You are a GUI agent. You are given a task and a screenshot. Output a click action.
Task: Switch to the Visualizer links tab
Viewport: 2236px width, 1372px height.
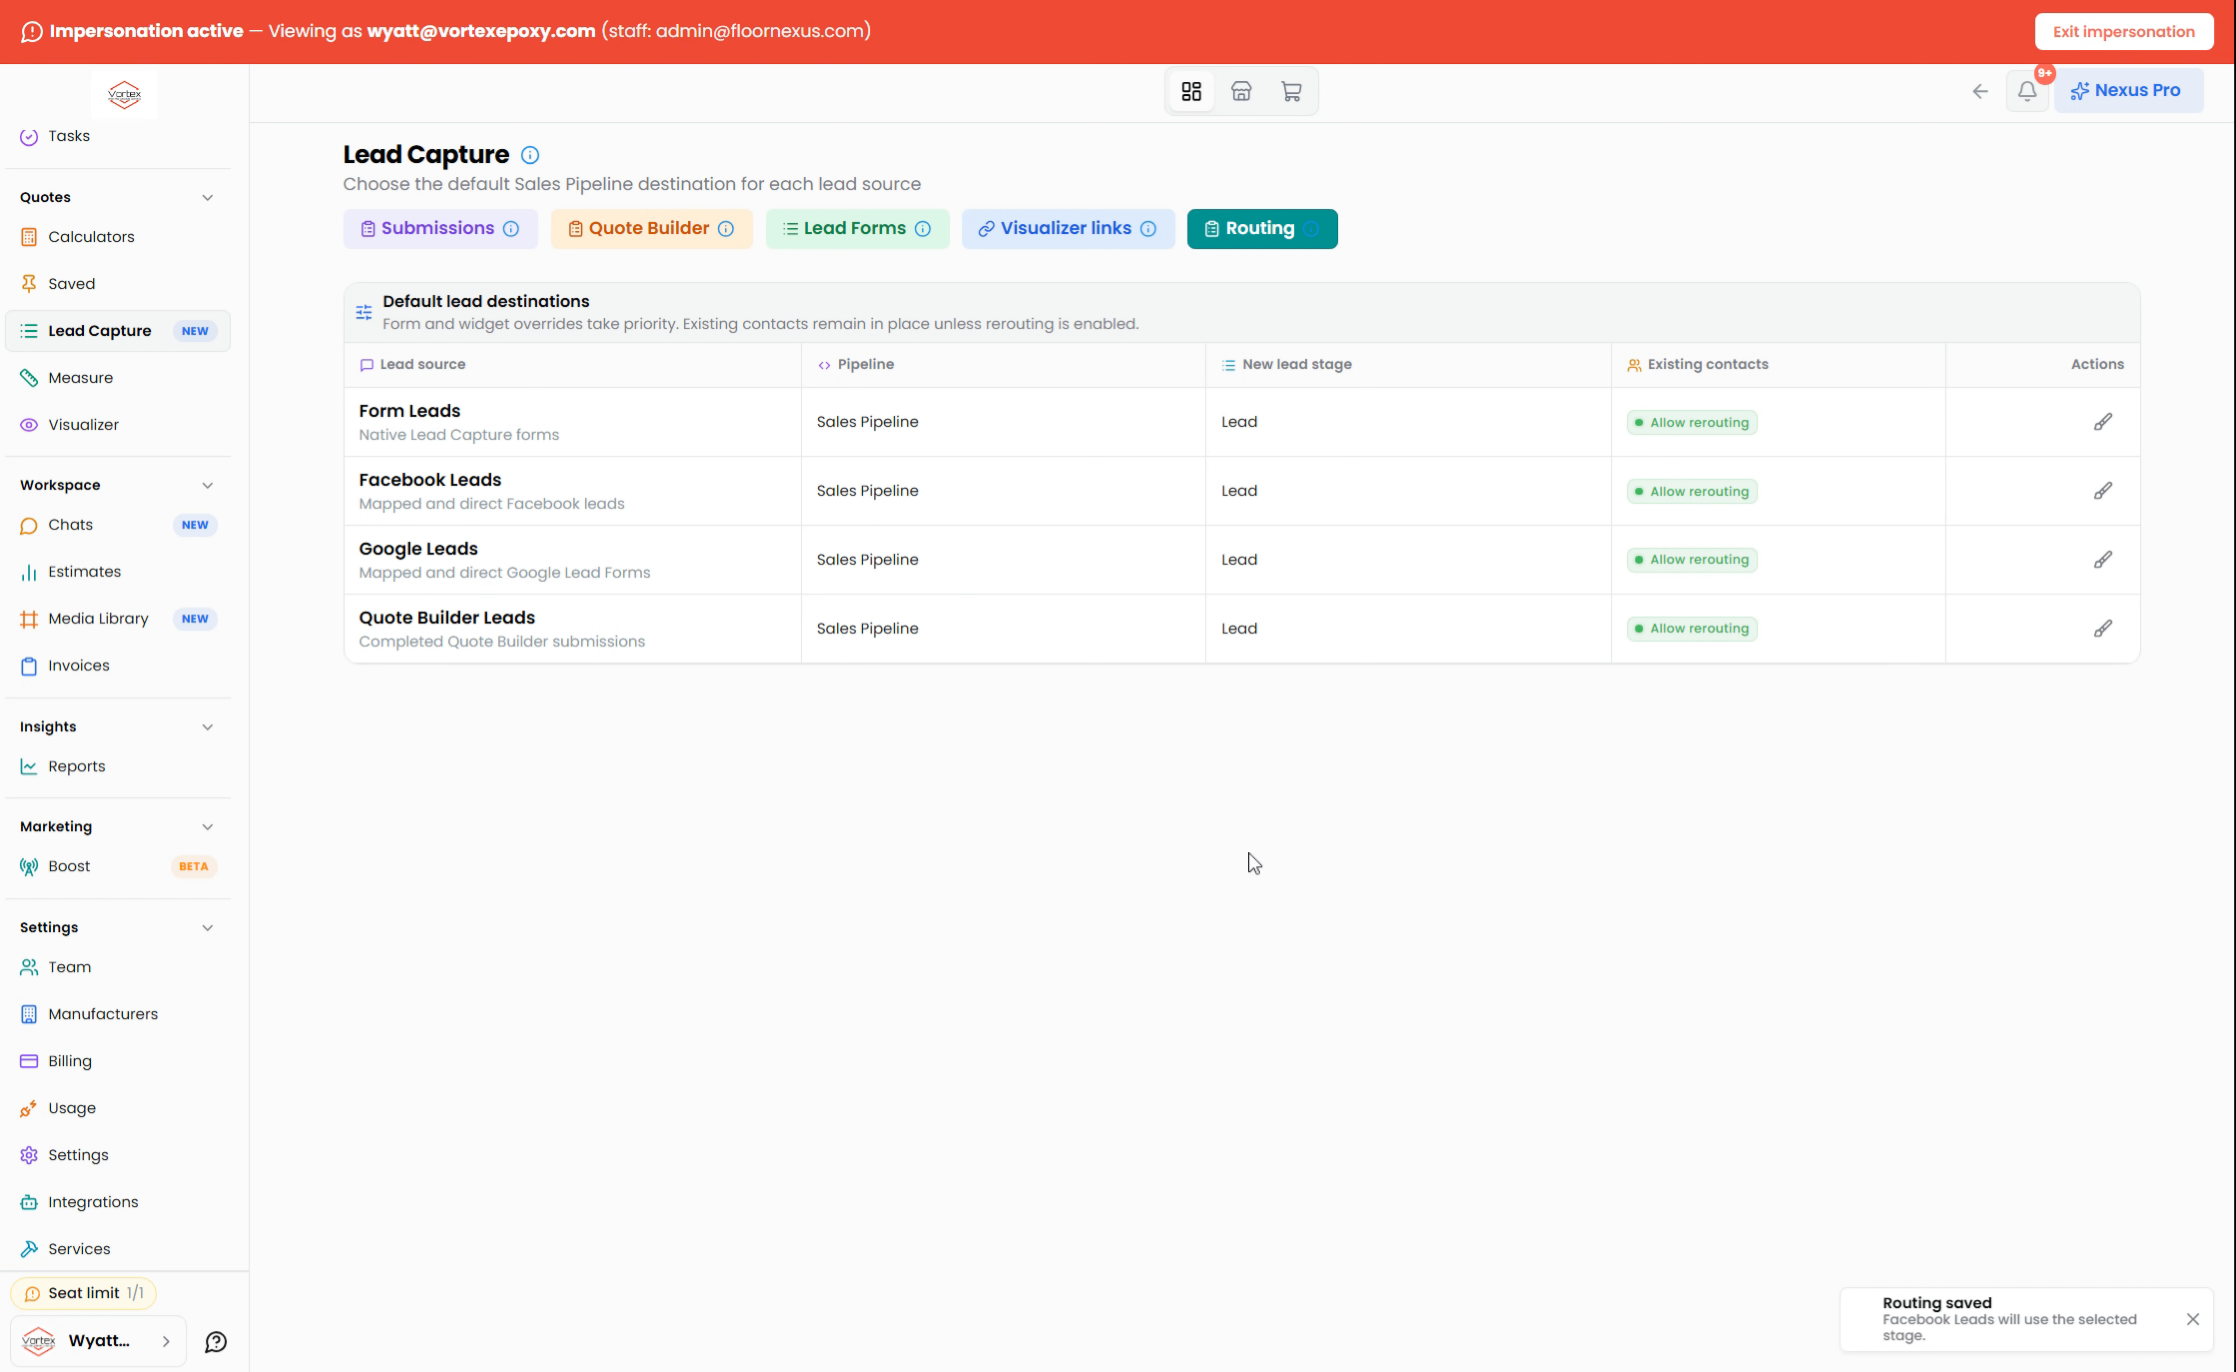click(1068, 229)
